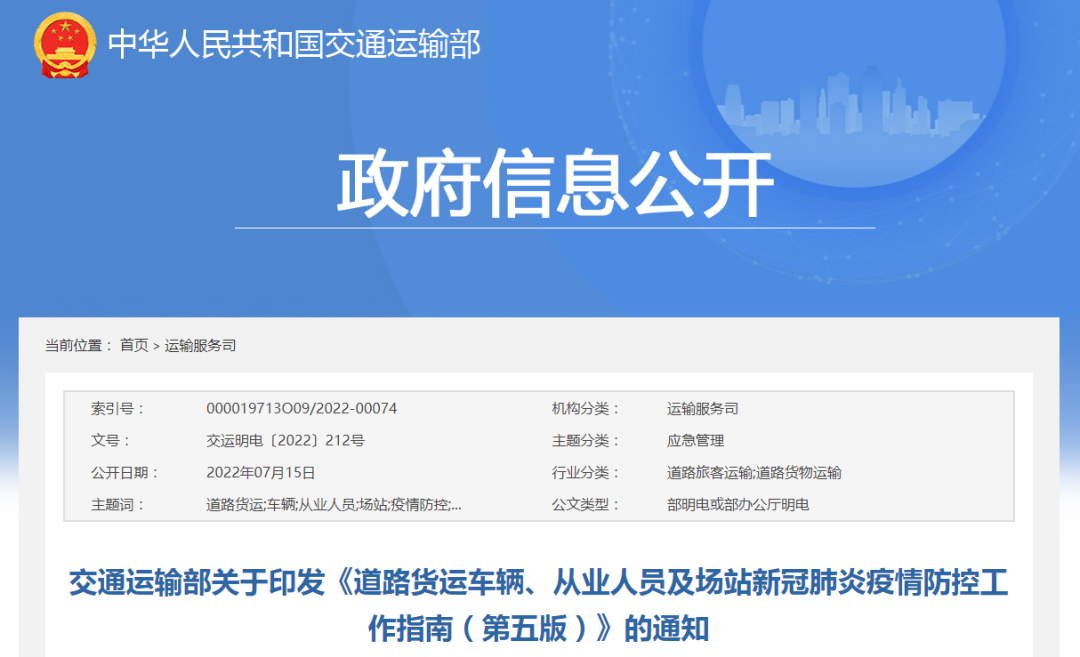
Task: Select the value 部明电或部办公厅明电
Action: tap(738, 505)
